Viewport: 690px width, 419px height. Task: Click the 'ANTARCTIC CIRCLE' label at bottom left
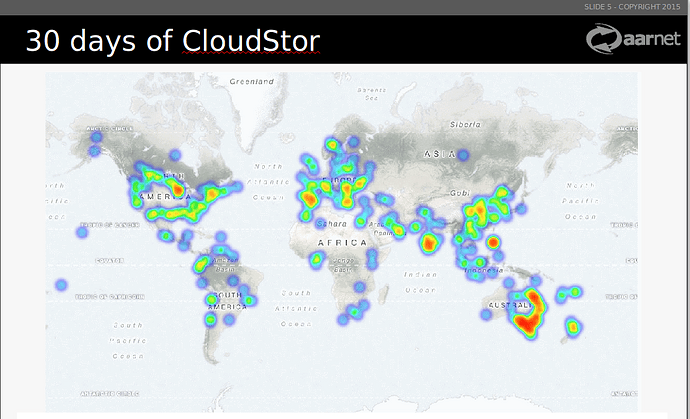[x=110, y=393]
